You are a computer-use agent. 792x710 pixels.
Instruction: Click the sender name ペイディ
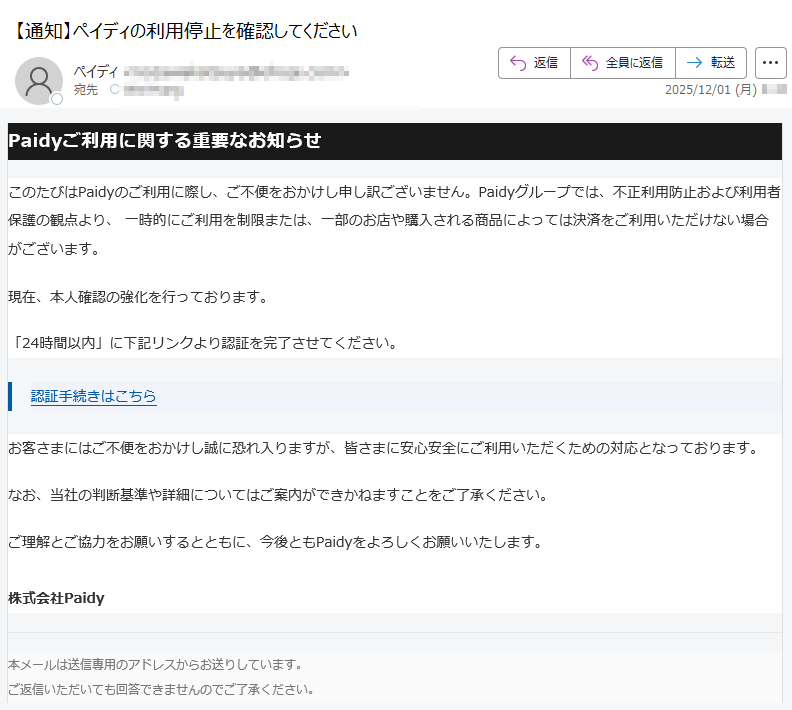[96, 71]
